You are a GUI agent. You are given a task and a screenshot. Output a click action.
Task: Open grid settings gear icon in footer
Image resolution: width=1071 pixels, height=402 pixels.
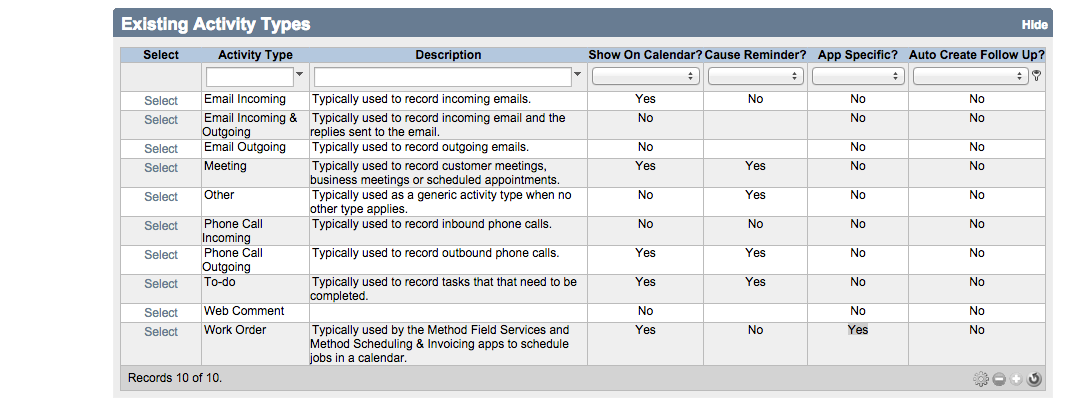(x=981, y=379)
